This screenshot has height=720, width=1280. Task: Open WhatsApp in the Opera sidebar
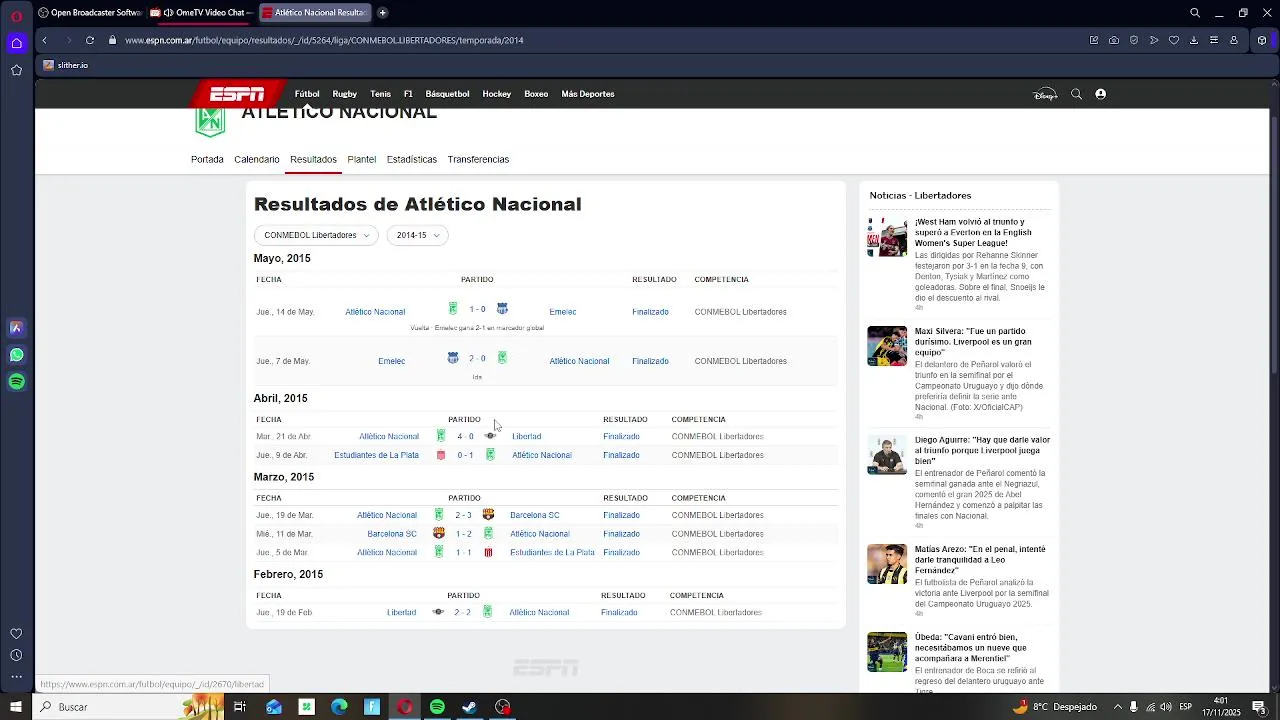(16, 355)
